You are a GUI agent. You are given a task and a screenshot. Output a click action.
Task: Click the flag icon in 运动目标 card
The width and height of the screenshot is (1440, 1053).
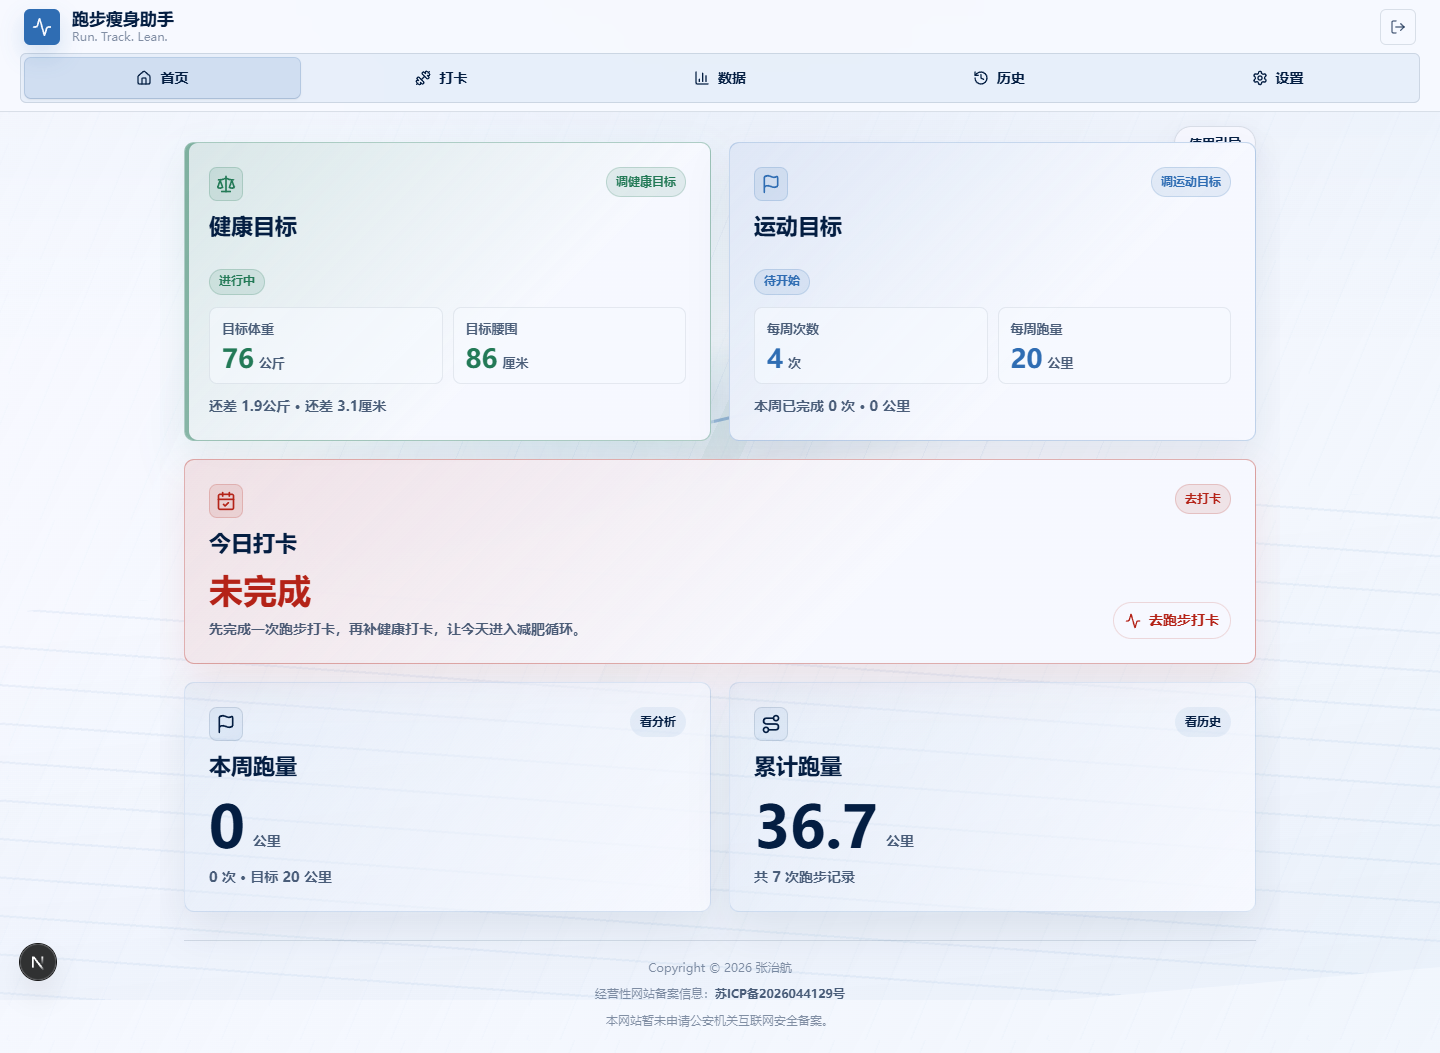click(771, 184)
